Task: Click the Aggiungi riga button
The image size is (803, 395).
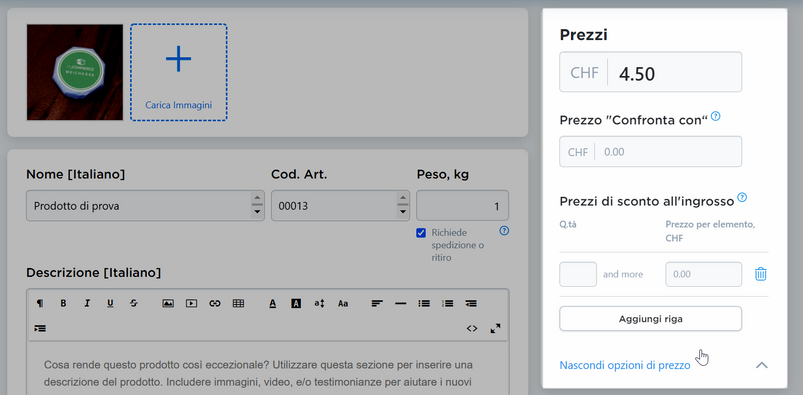Action: pyautogui.click(x=650, y=319)
